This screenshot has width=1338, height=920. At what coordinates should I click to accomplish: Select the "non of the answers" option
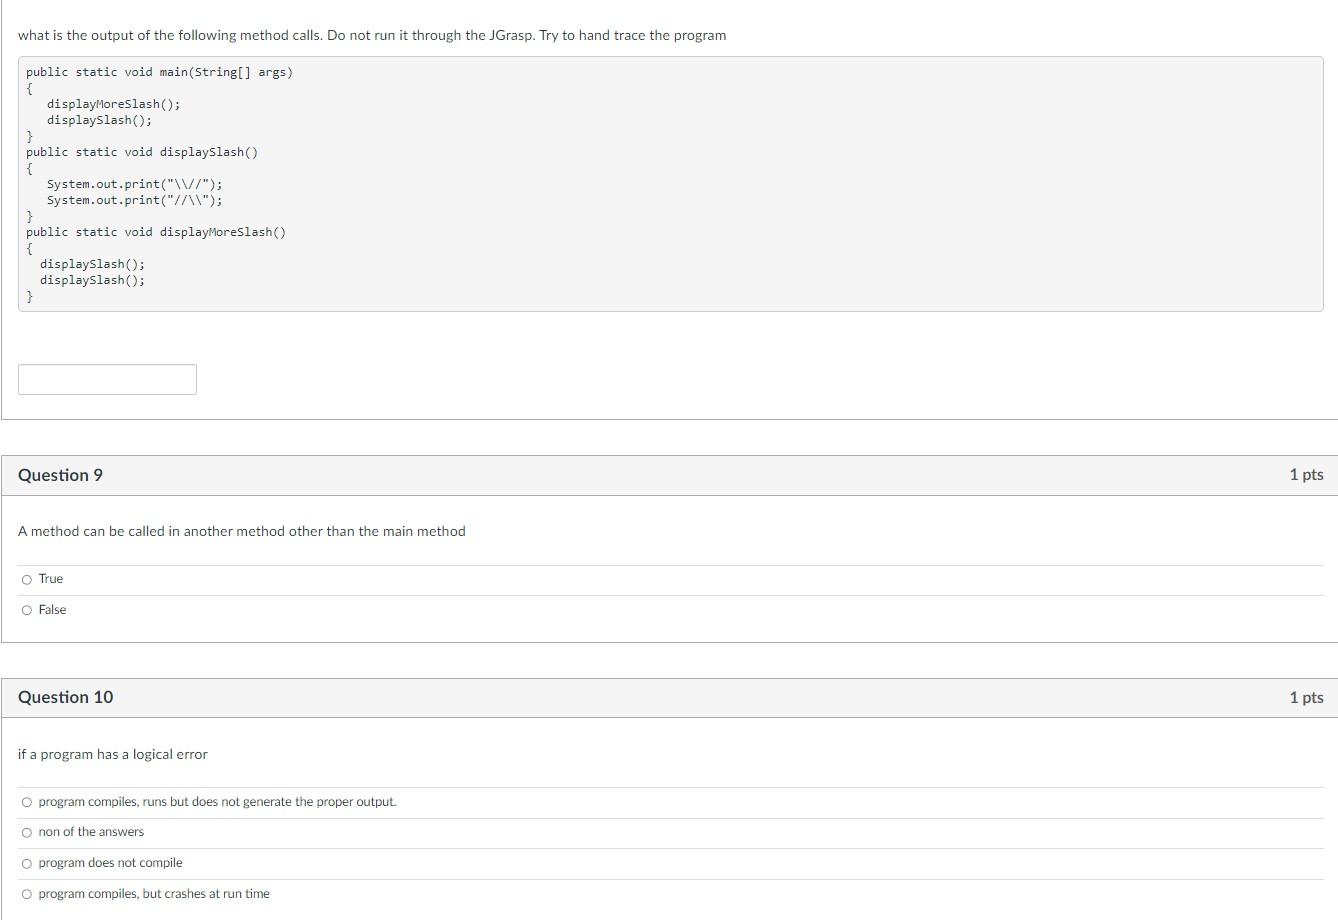(27, 831)
